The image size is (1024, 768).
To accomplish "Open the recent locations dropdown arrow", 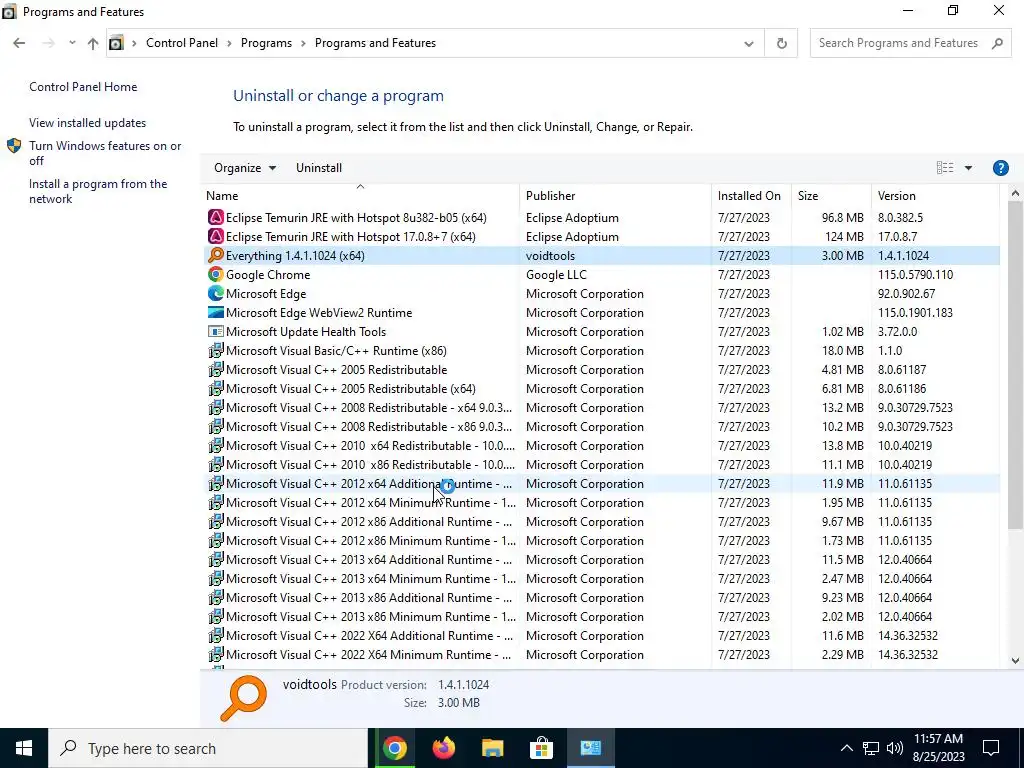I will [72, 43].
